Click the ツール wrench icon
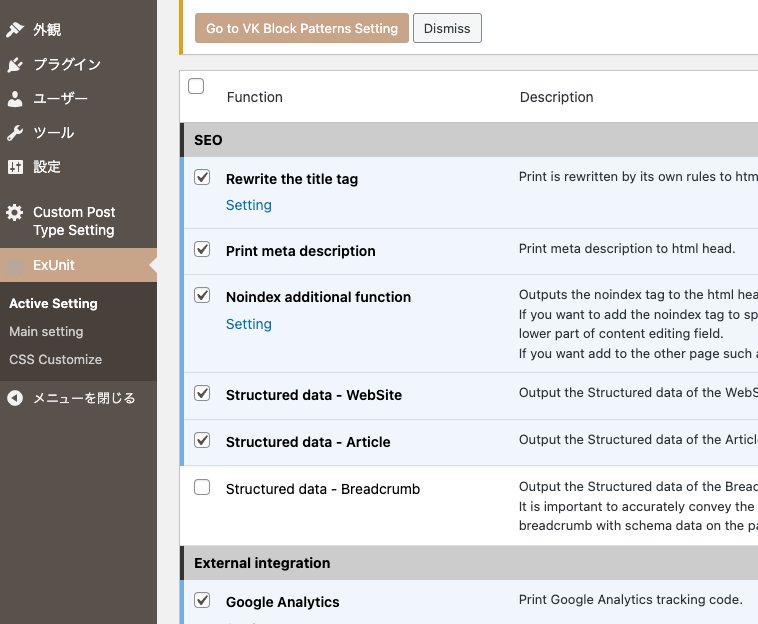This screenshot has width=758, height=624. pos(15,133)
